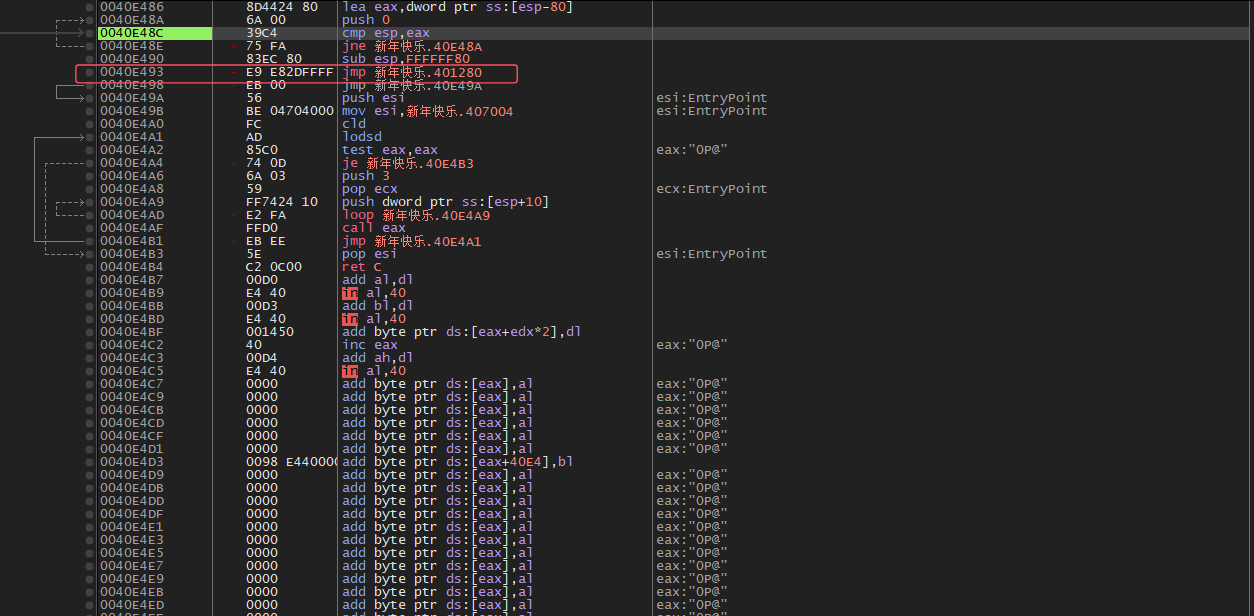Click the add al,dl instruction
This screenshot has width=1254, height=616.
(378, 280)
